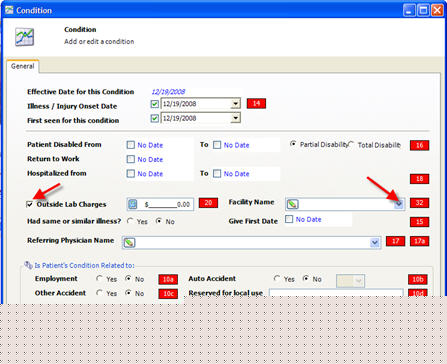This screenshot has width=447, height=364.
Task: Click the Give First Date "No Date" text
Action: (309, 219)
